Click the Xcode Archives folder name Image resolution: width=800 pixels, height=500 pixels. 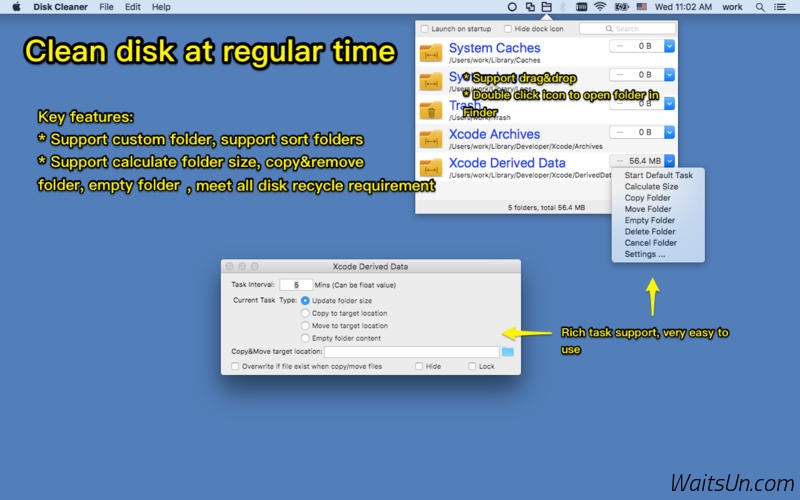[x=494, y=134]
